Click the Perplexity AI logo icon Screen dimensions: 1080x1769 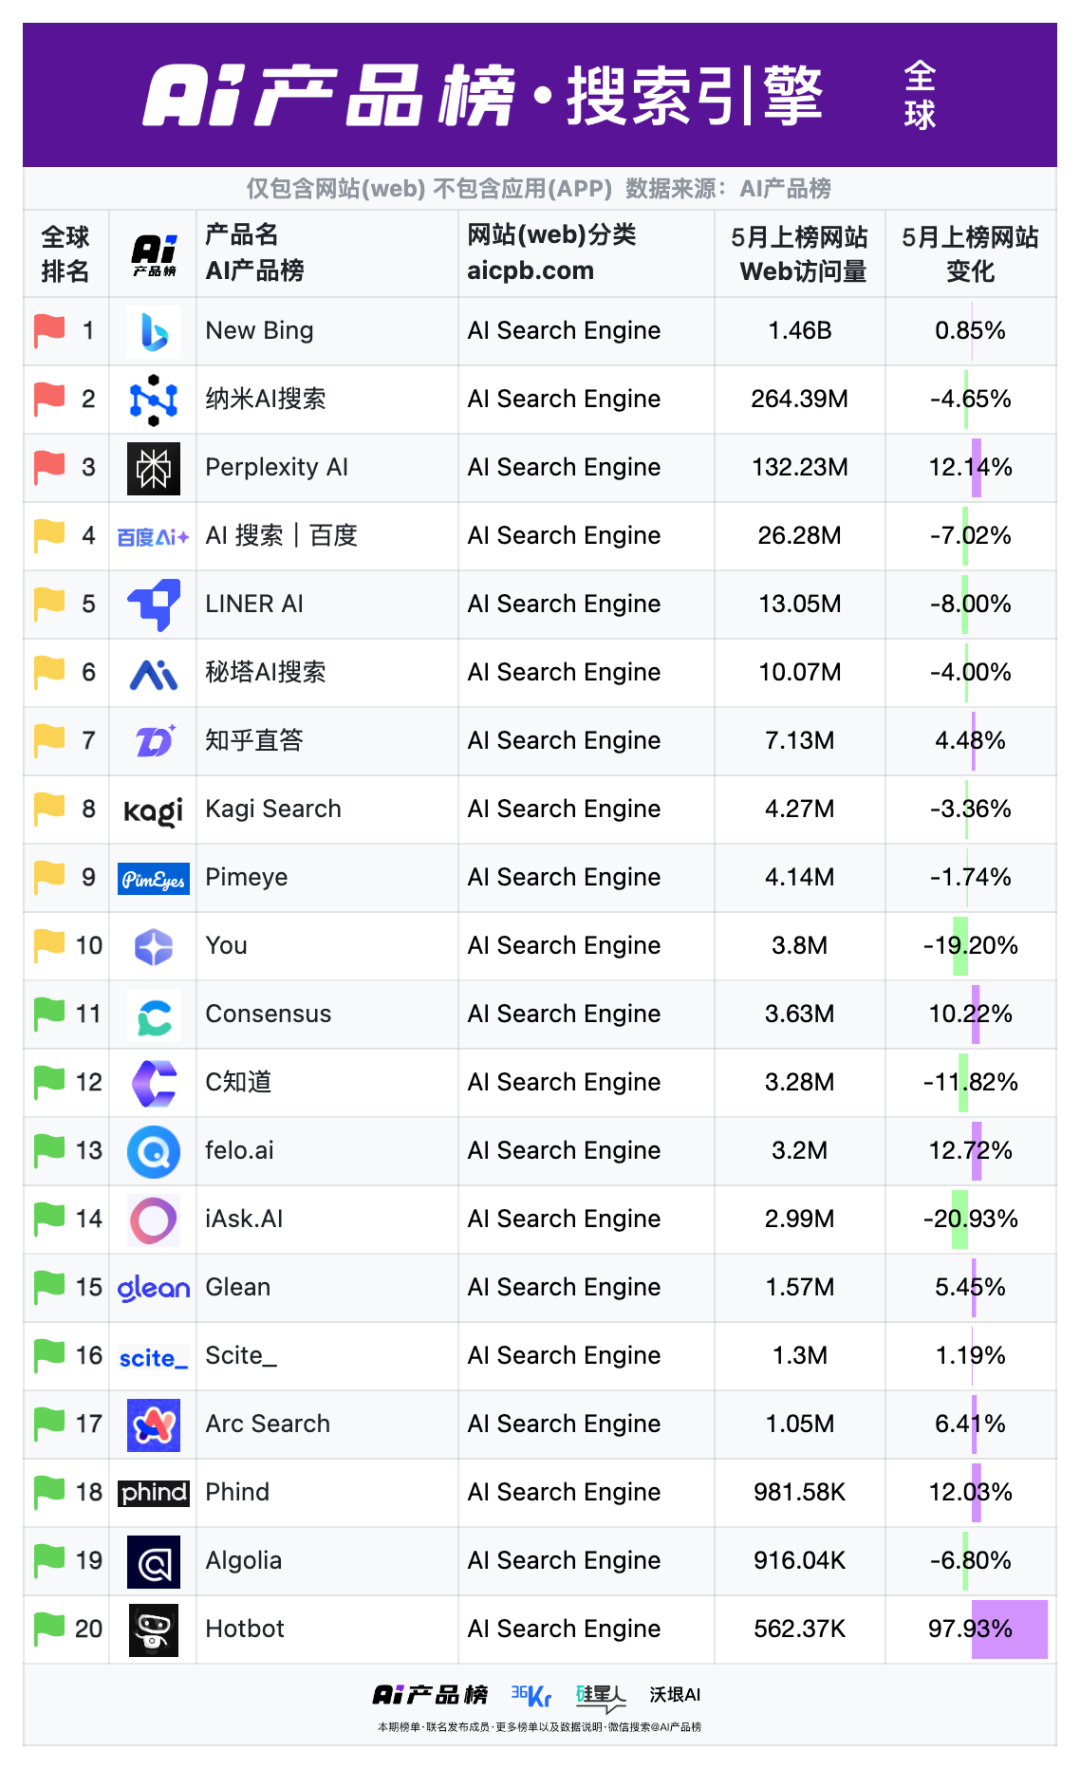click(x=154, y=468)
